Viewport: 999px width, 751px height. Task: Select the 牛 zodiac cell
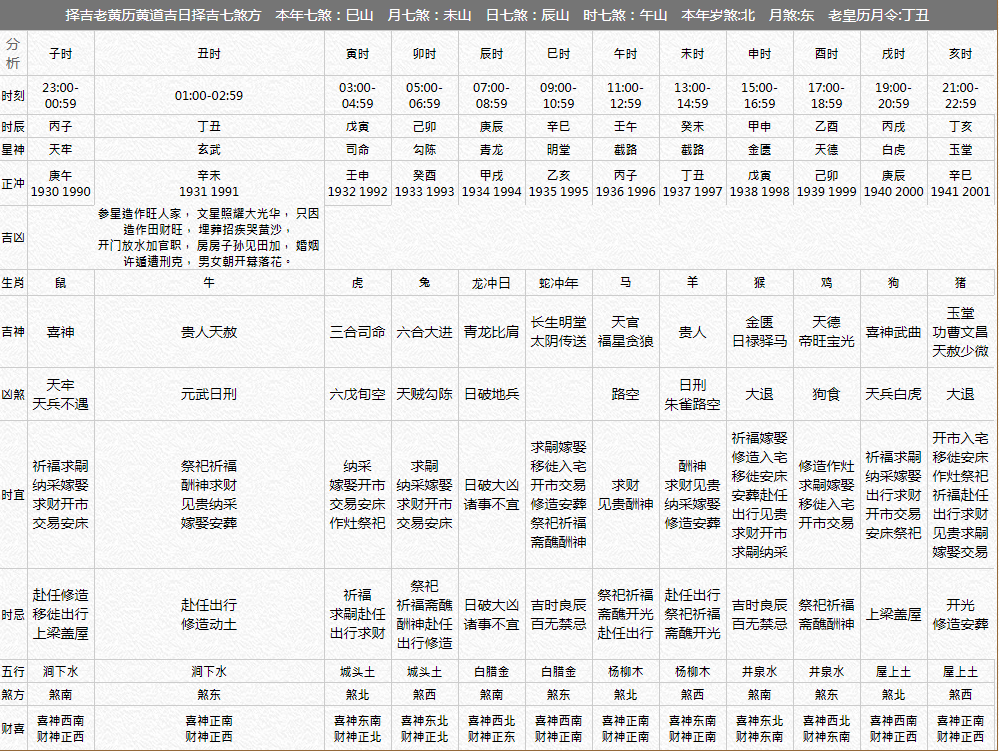[209, 283]
